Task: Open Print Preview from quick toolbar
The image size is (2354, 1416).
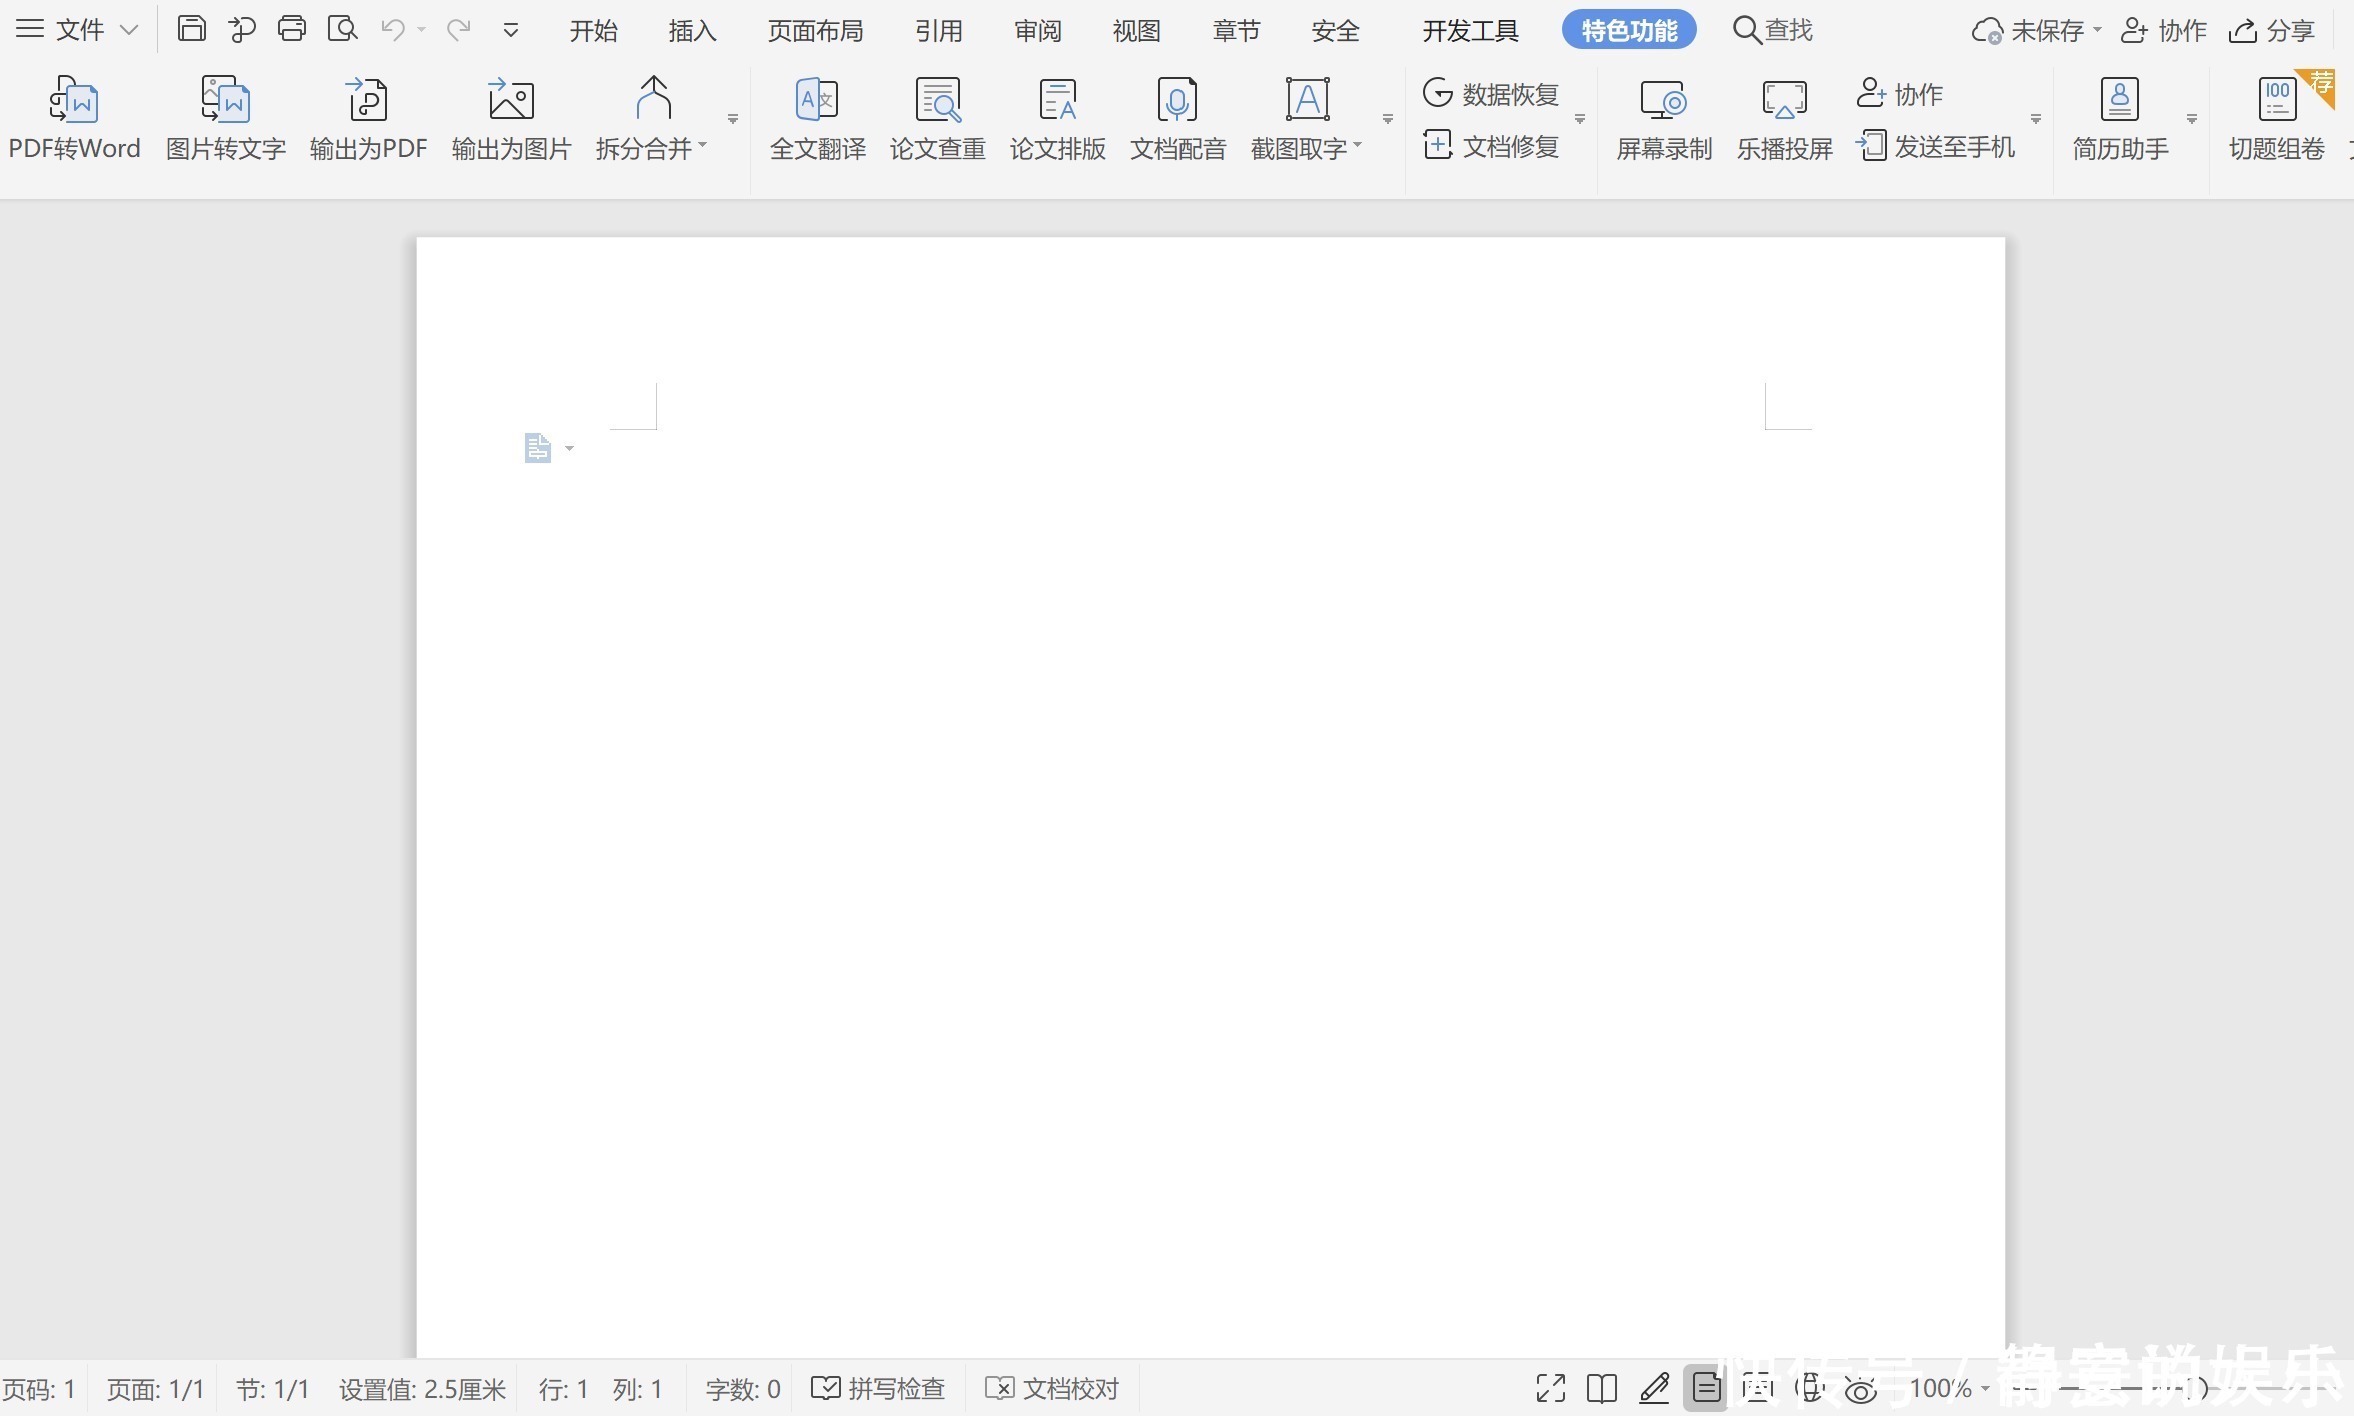Action: (x=343, y=29)
